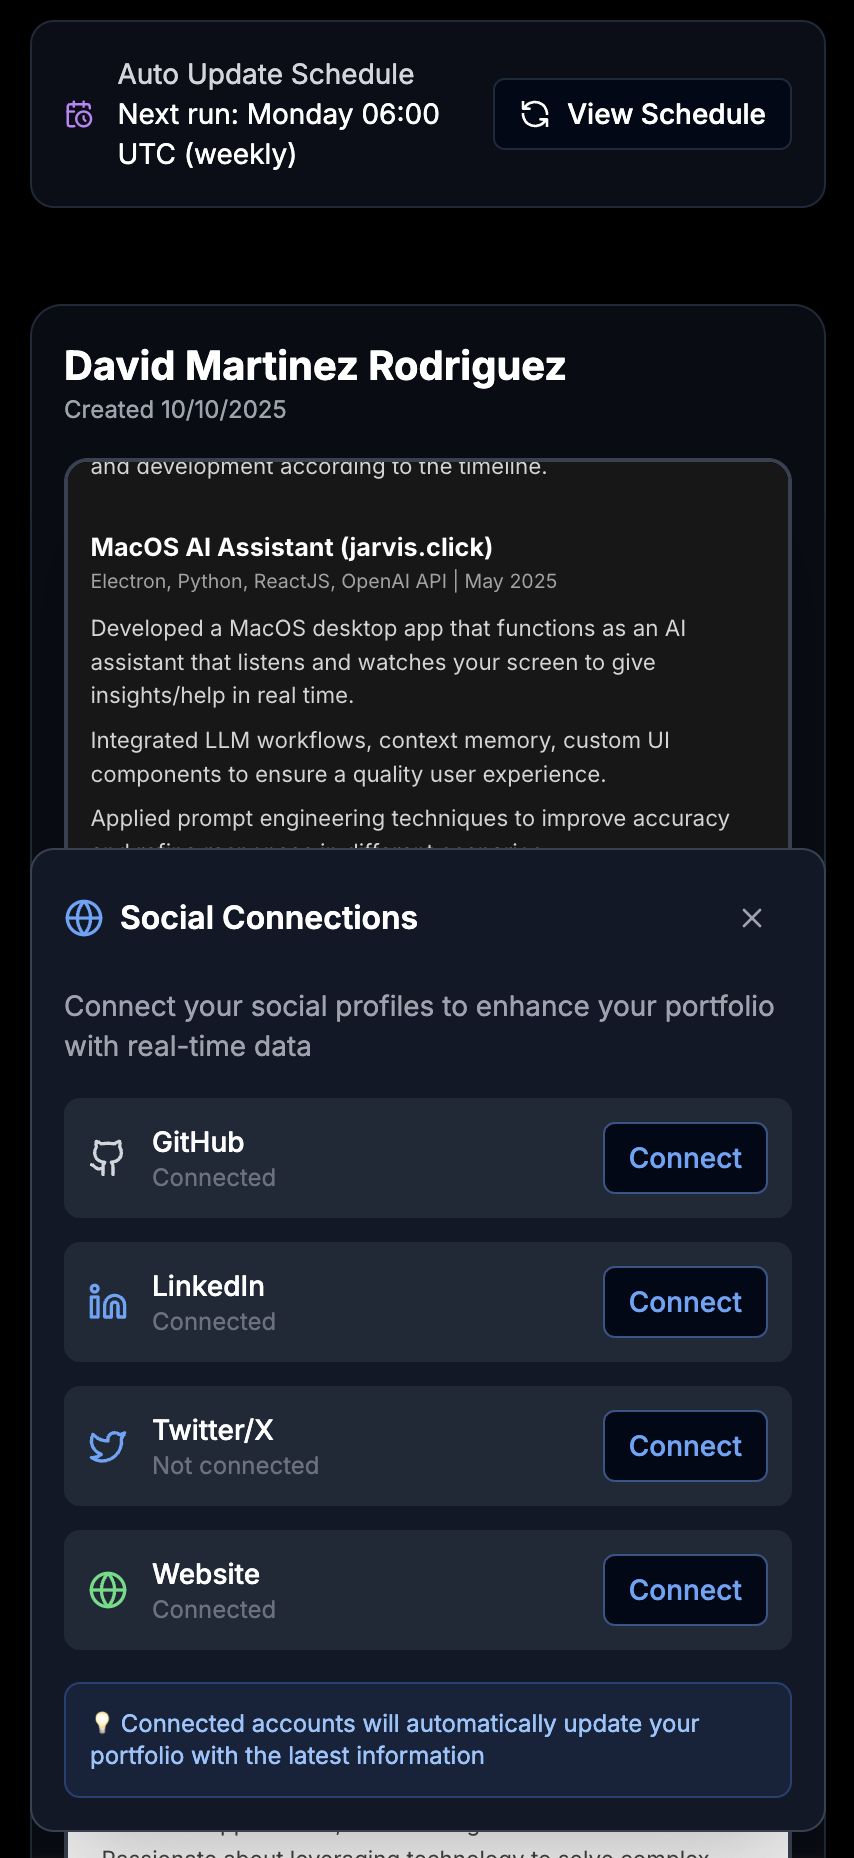Viewport: 854px width, 1858px height.
Task: Click the GitHub icon in Social Connections
Action: [107, 1158]
